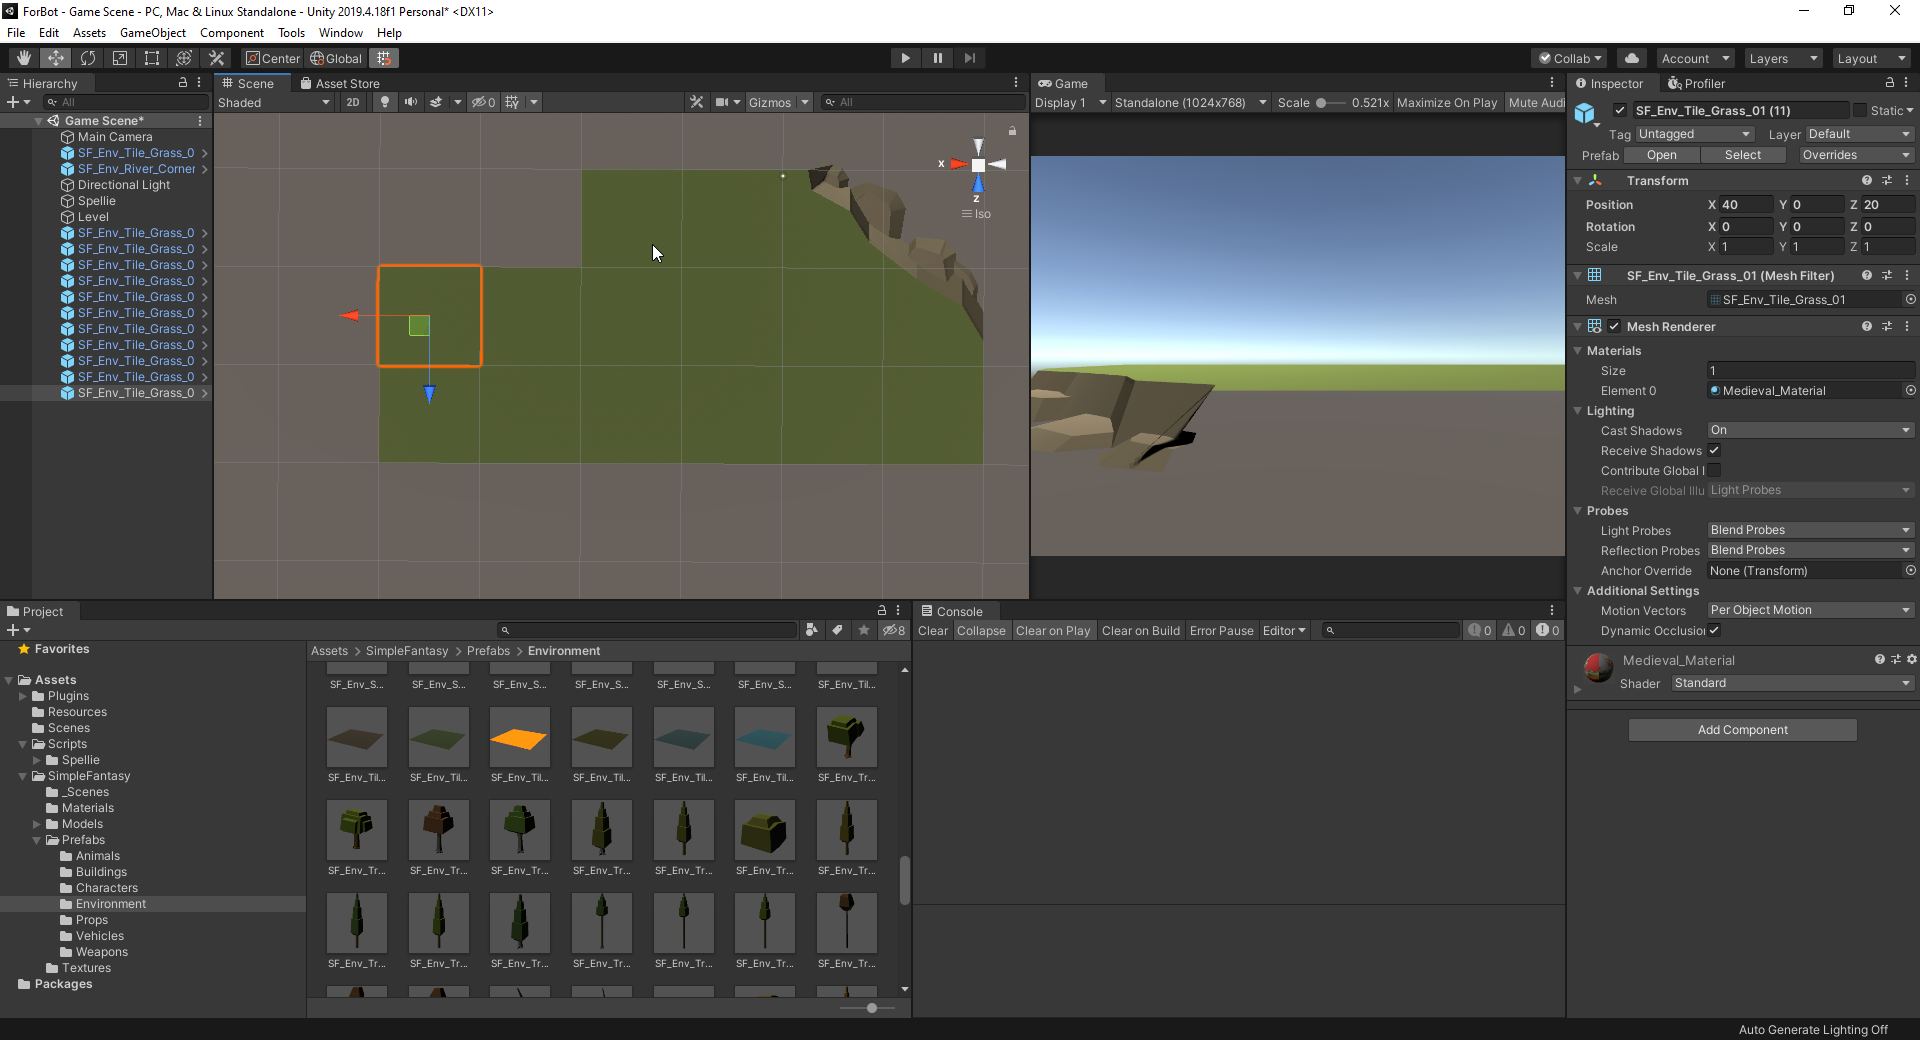
Task: Open the Layers dropdown in the toolbar
Action: click(1782, 58)
